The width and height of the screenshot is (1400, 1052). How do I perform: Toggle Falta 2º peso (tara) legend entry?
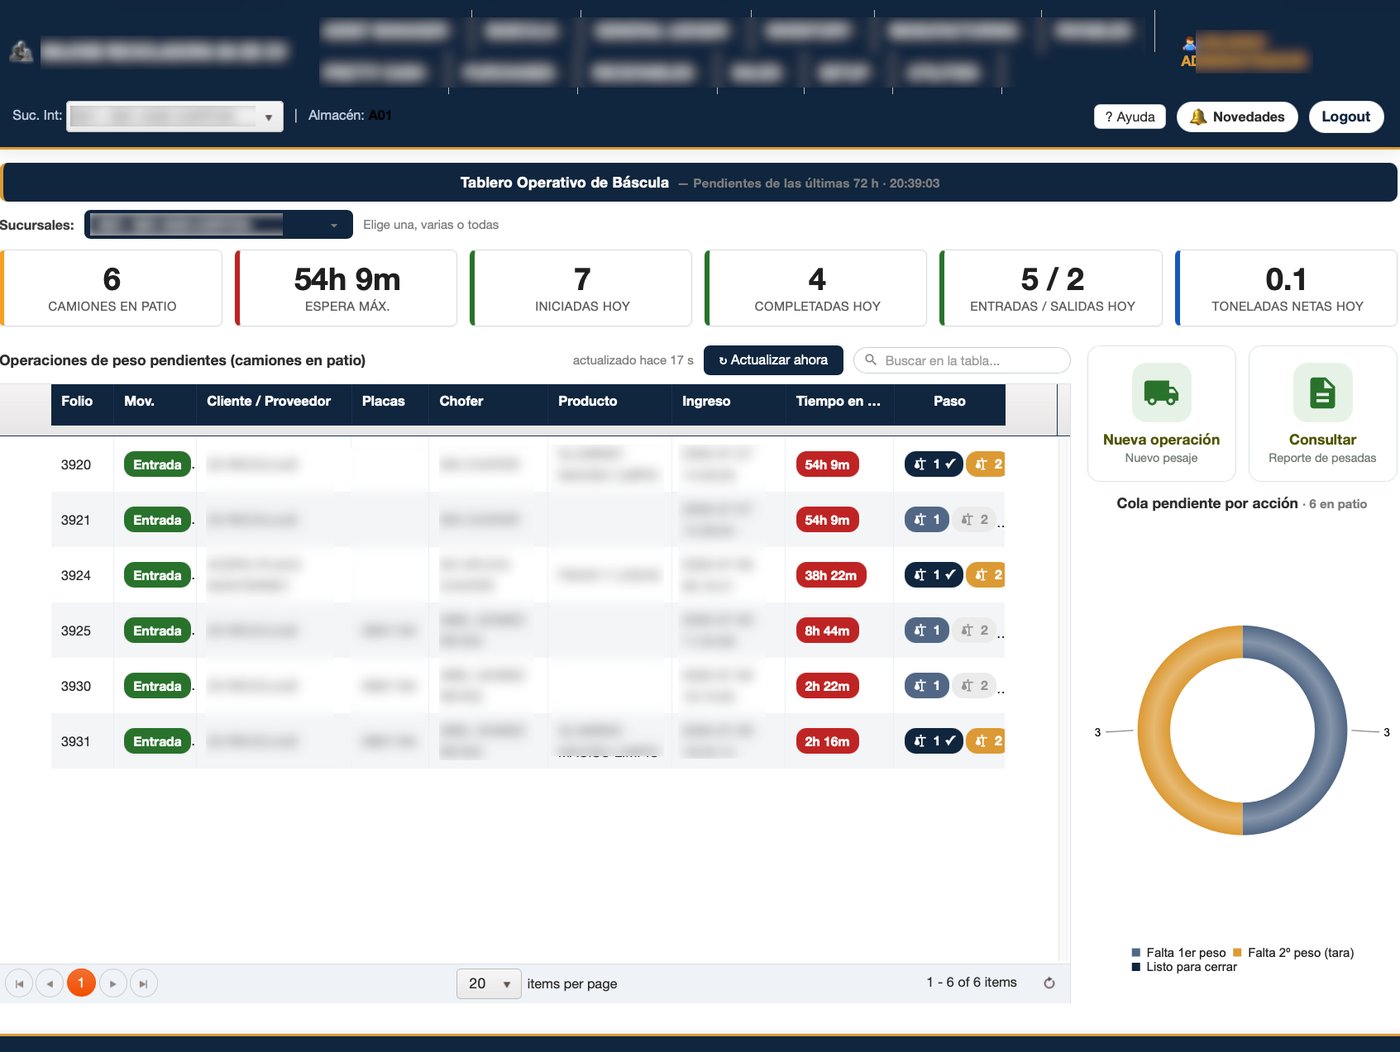1293,953
